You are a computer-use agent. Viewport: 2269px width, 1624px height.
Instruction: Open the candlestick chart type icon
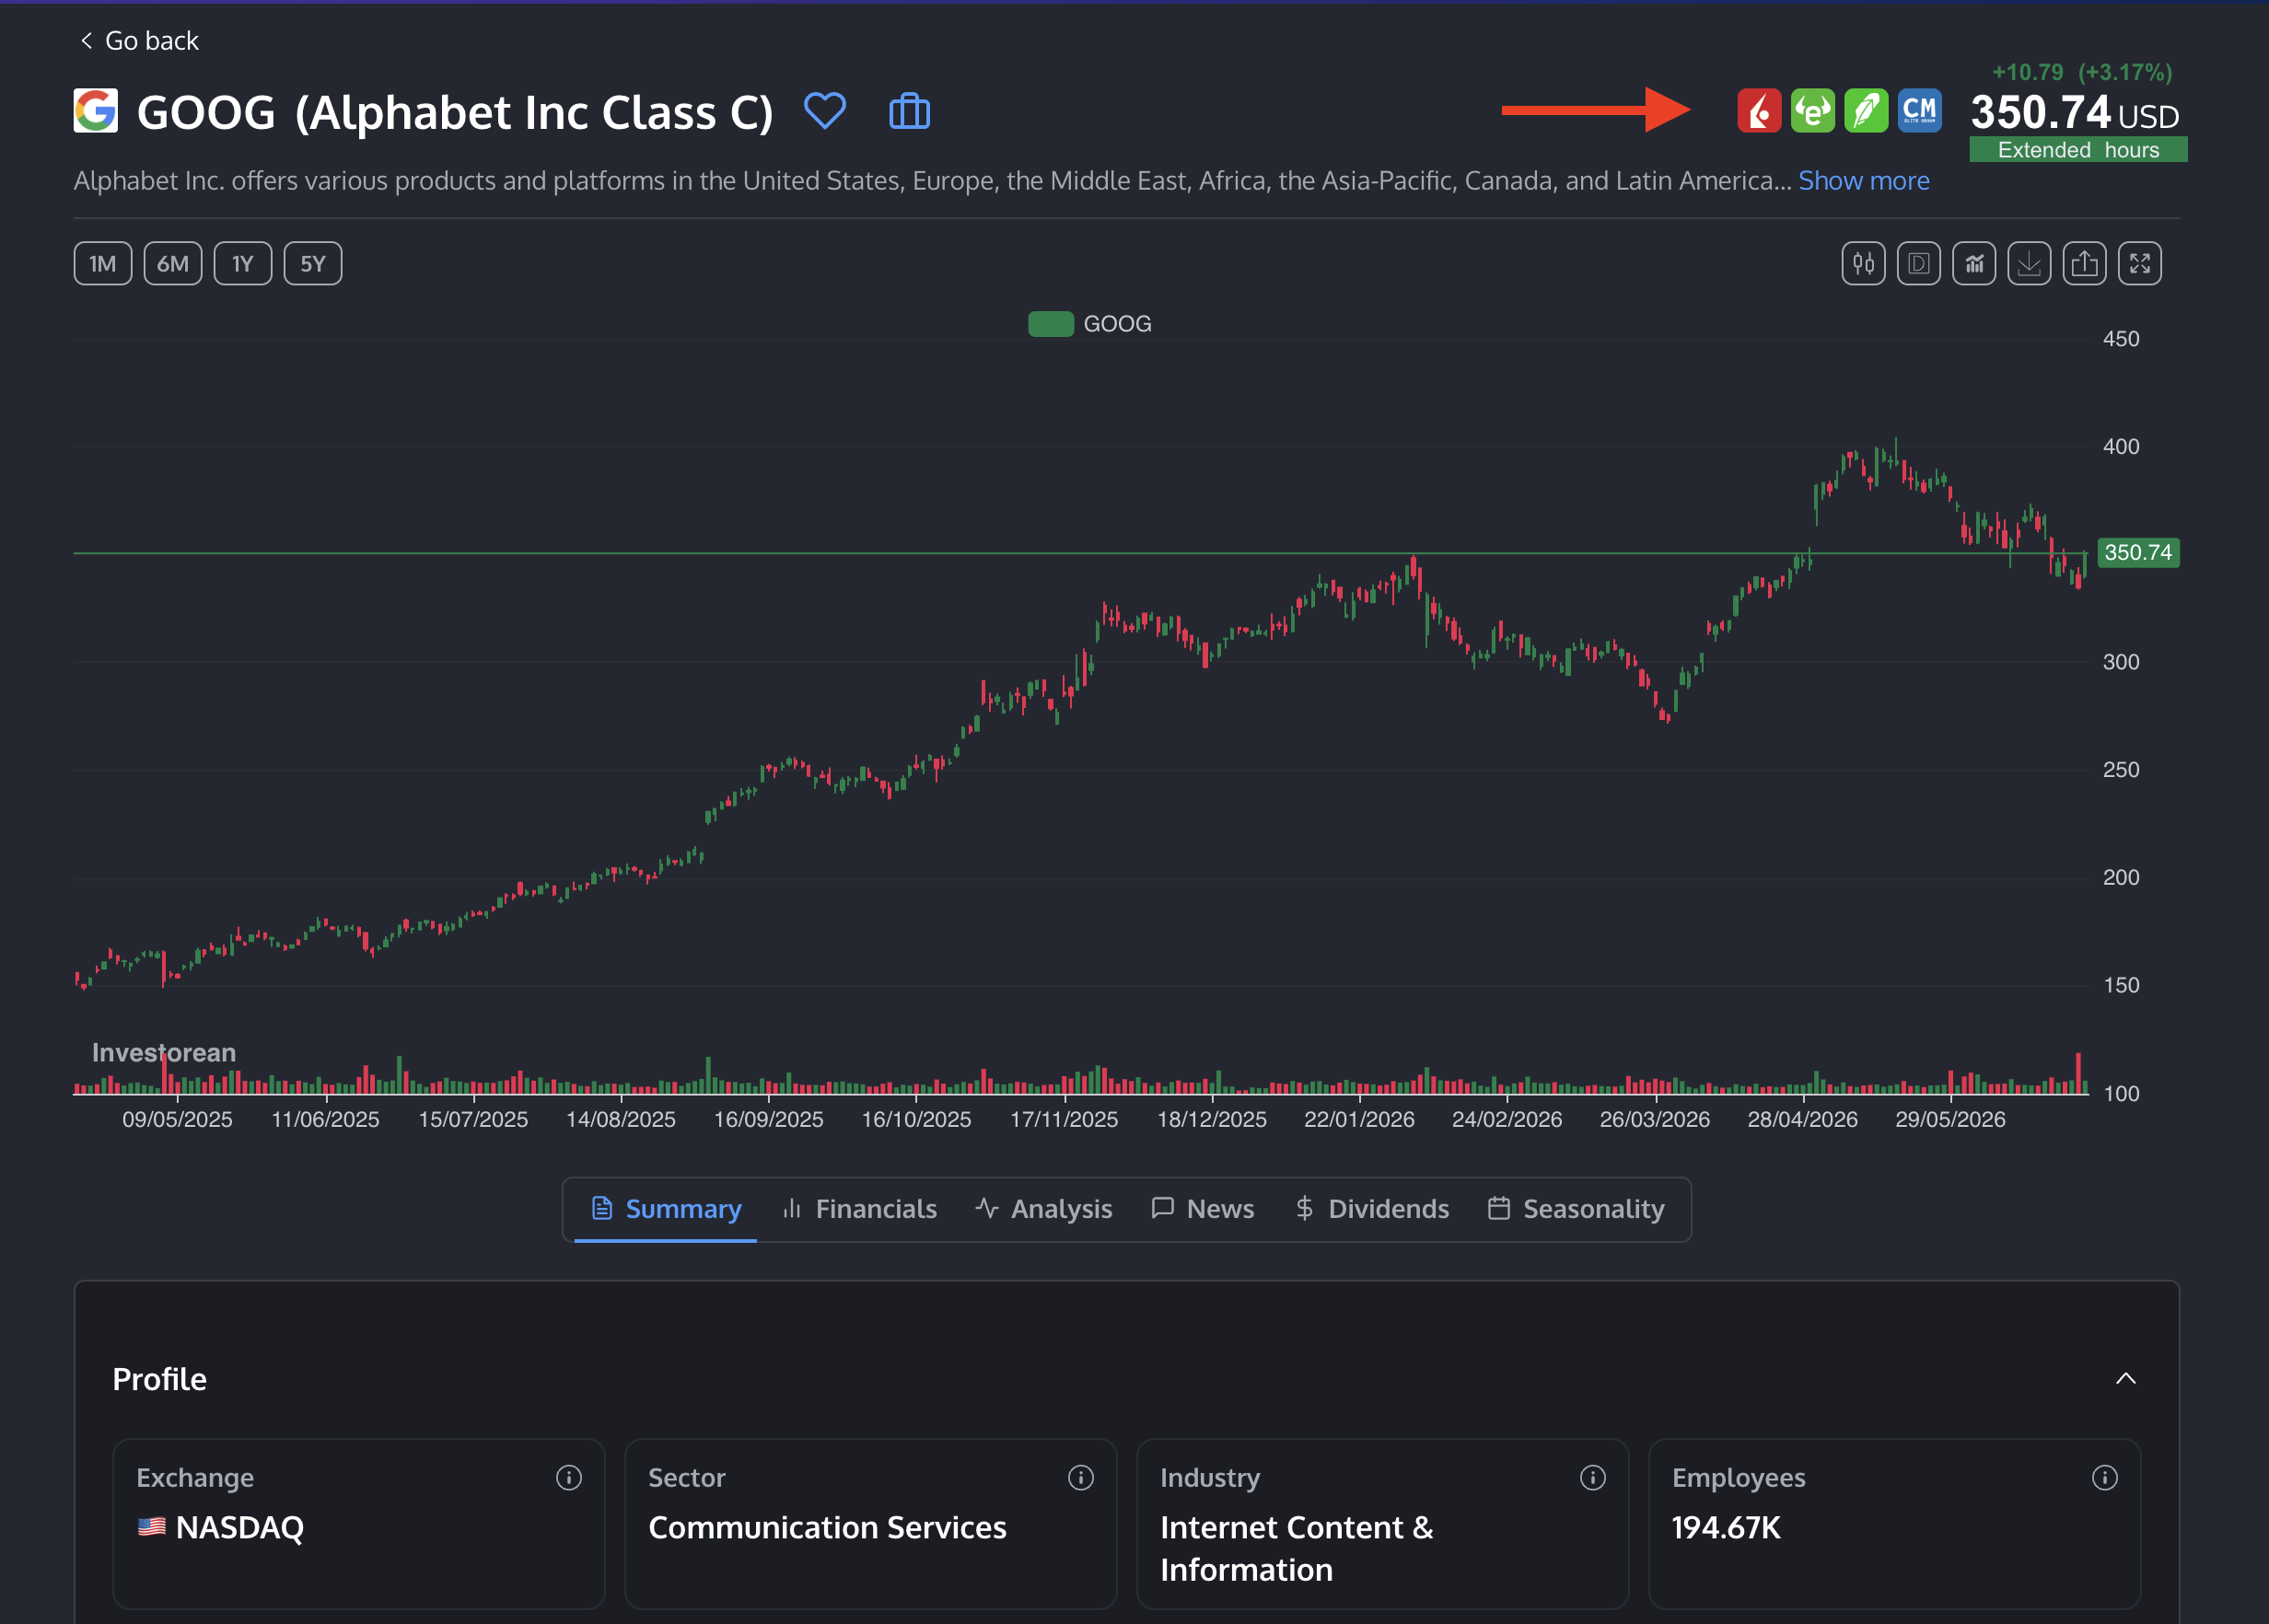(1863, 264)
